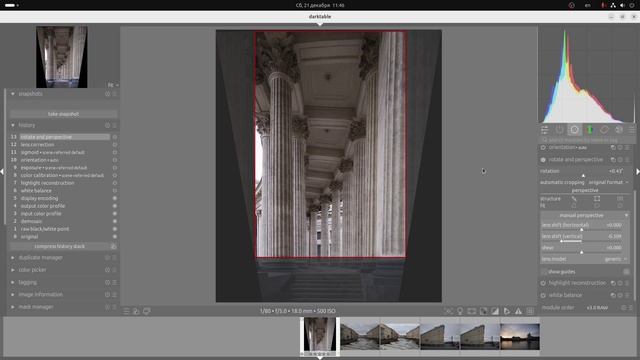This screenshot has height=360, width=640.
Task: Select the draw structure line tool
Action: point(574,199)
